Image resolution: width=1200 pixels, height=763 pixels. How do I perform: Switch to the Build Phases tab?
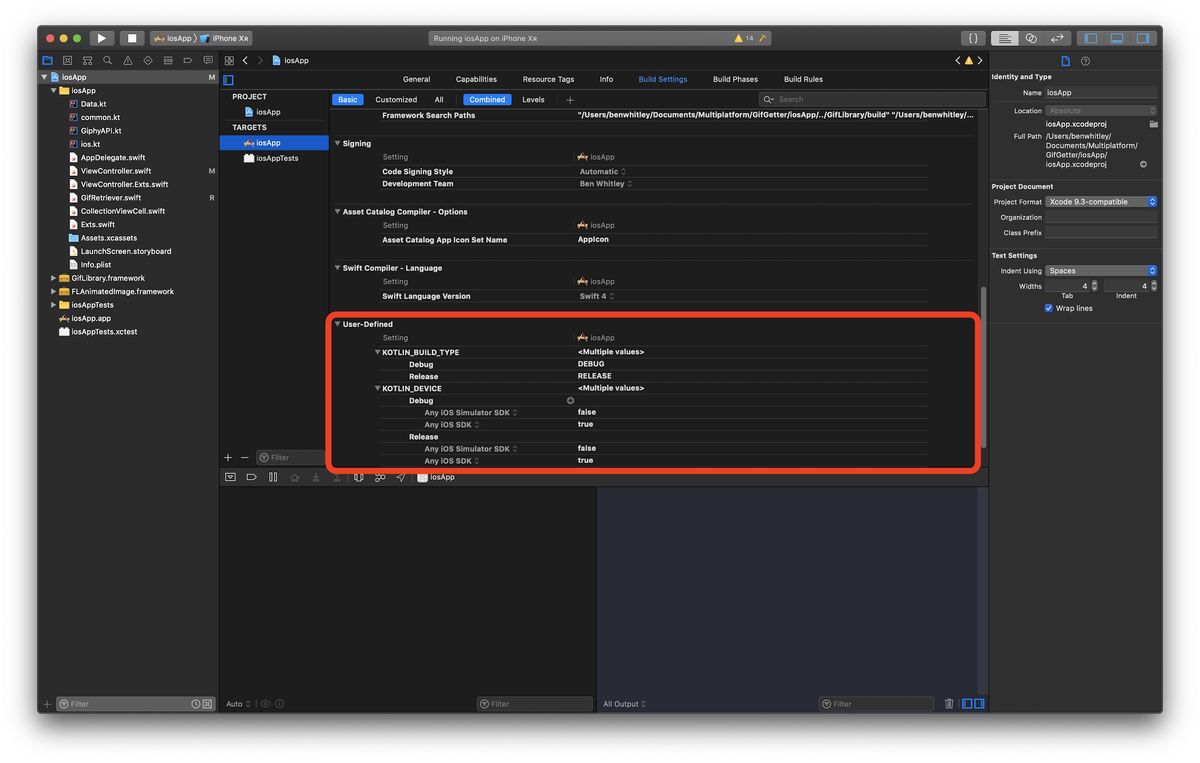point(735,79)
